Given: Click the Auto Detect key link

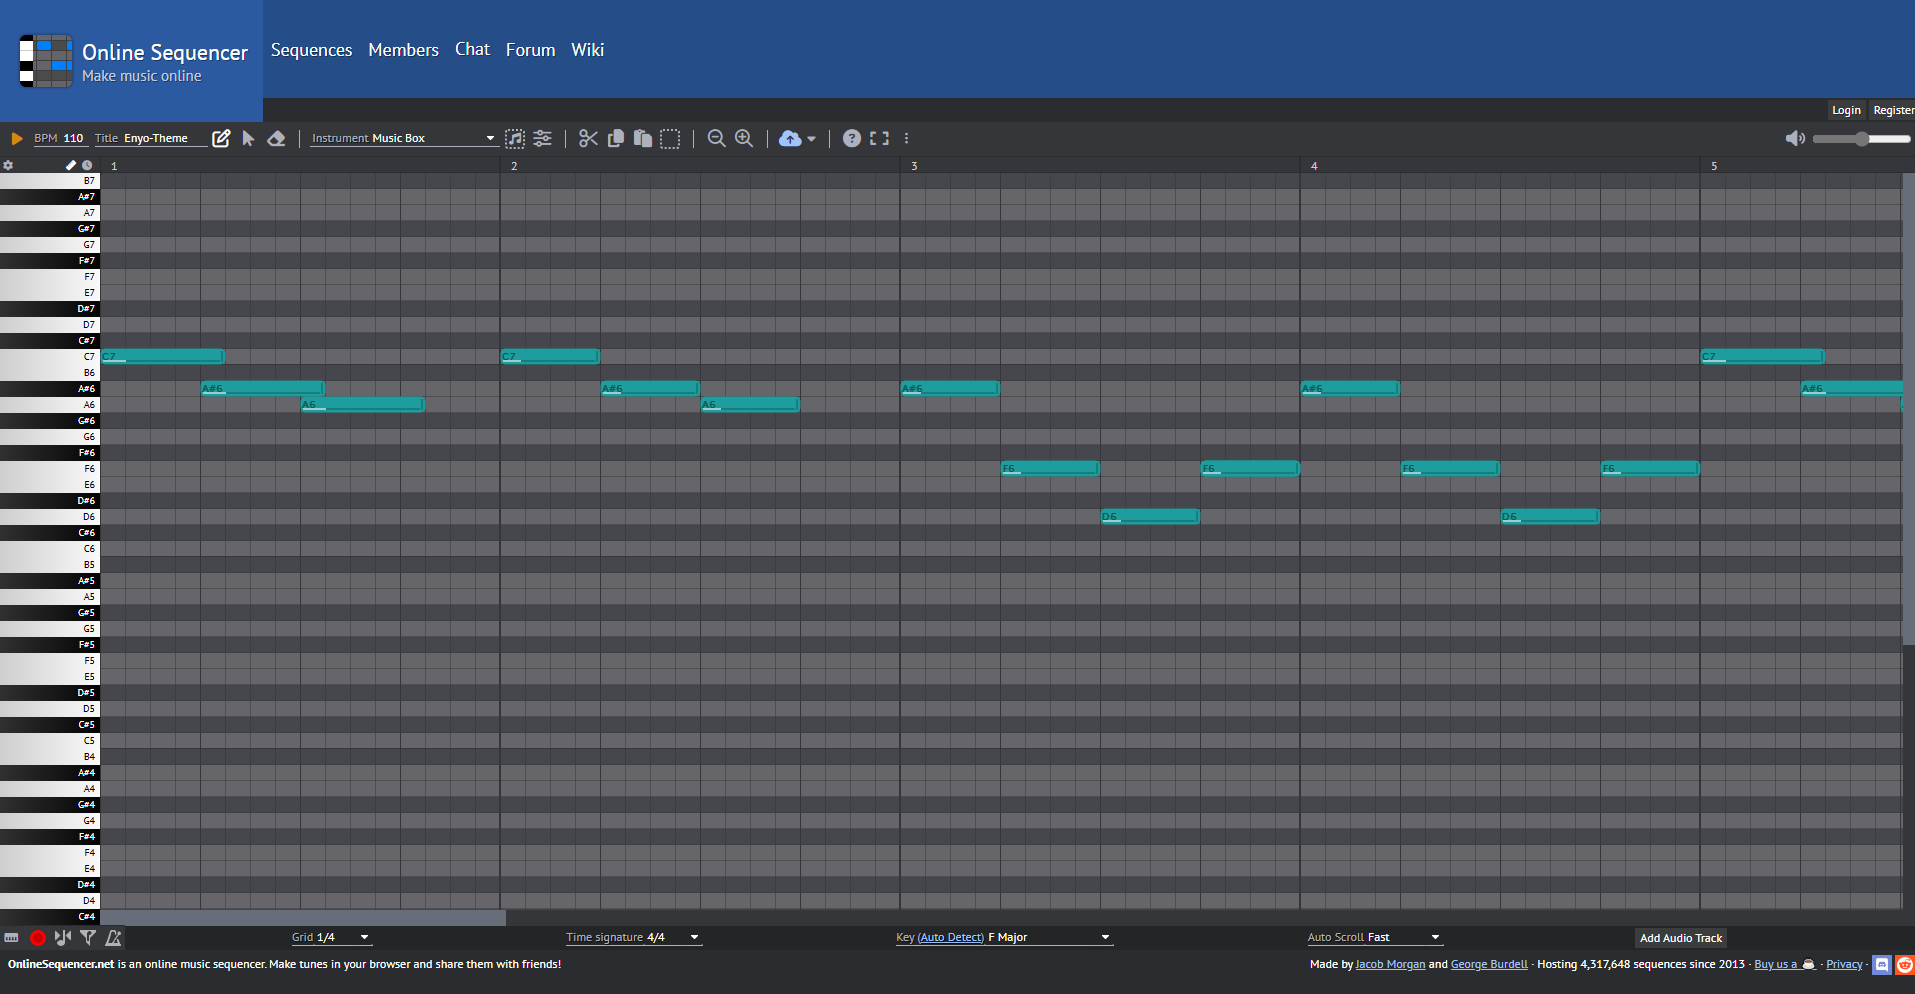Looking at the screenshot, I should [x=950, y=937].
